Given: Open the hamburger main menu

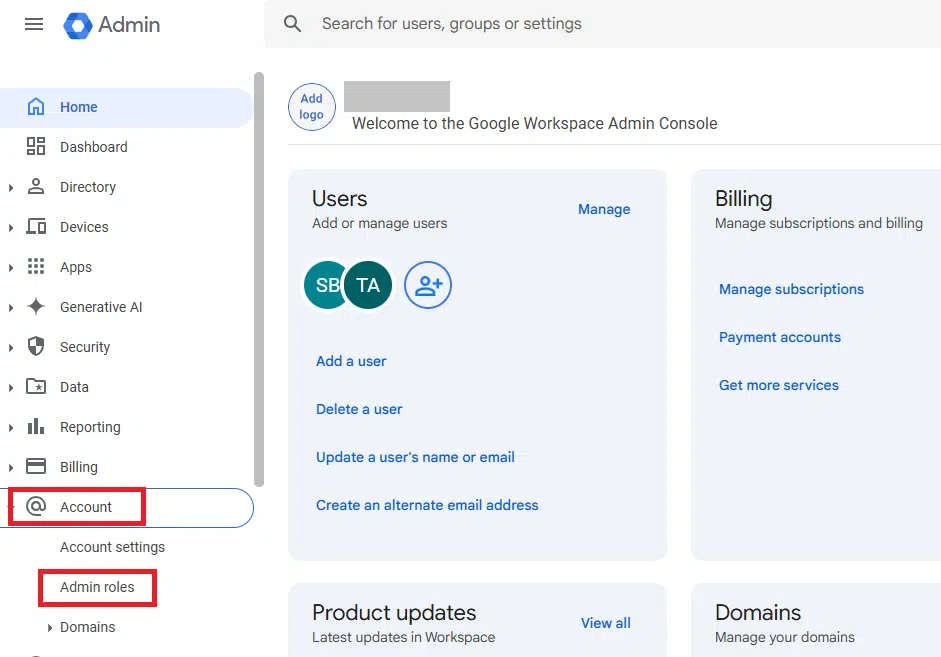Looking at the screenshot, I should (x=34, y=24).
